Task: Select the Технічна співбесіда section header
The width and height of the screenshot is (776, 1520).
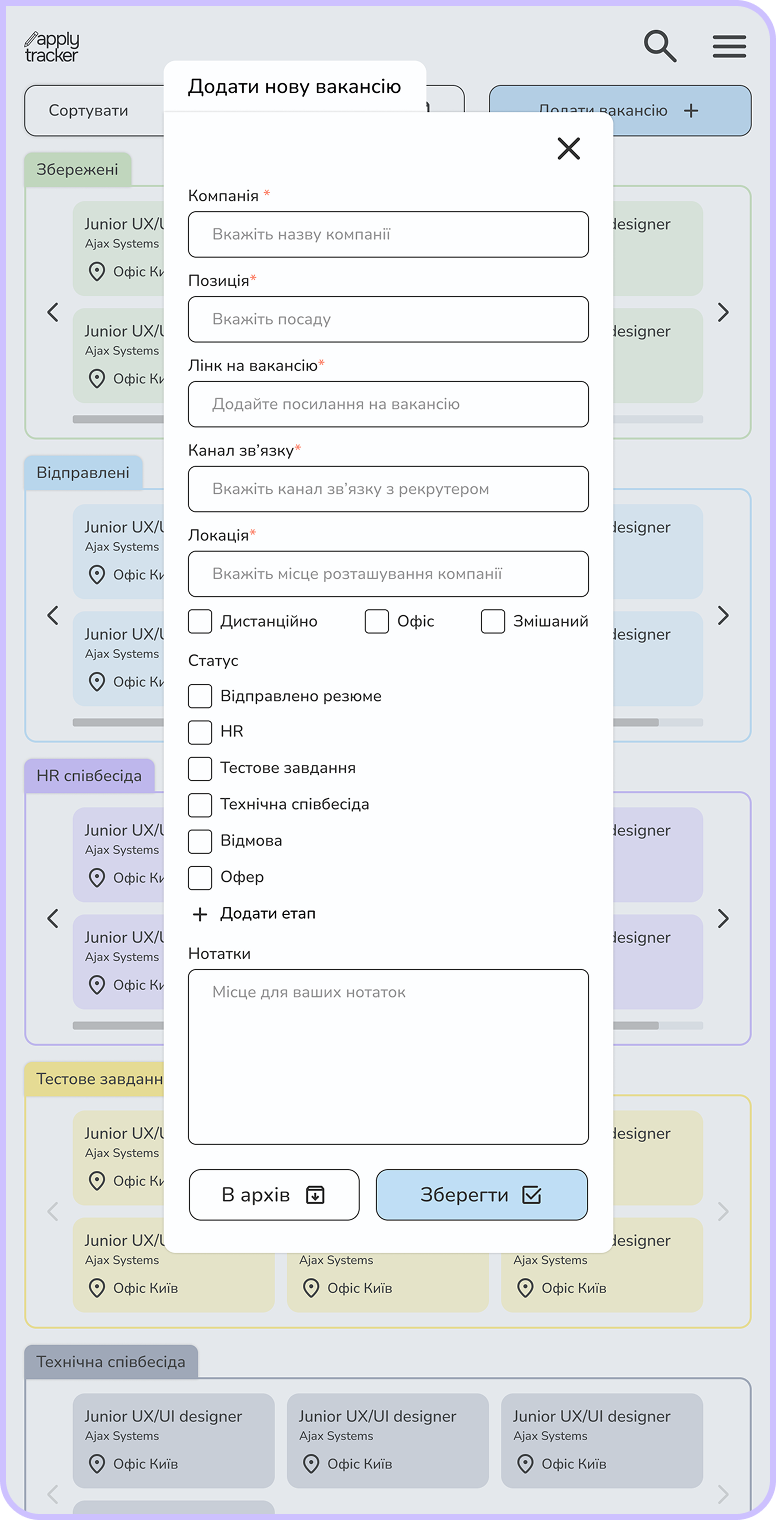Action: click(112, 1361)
